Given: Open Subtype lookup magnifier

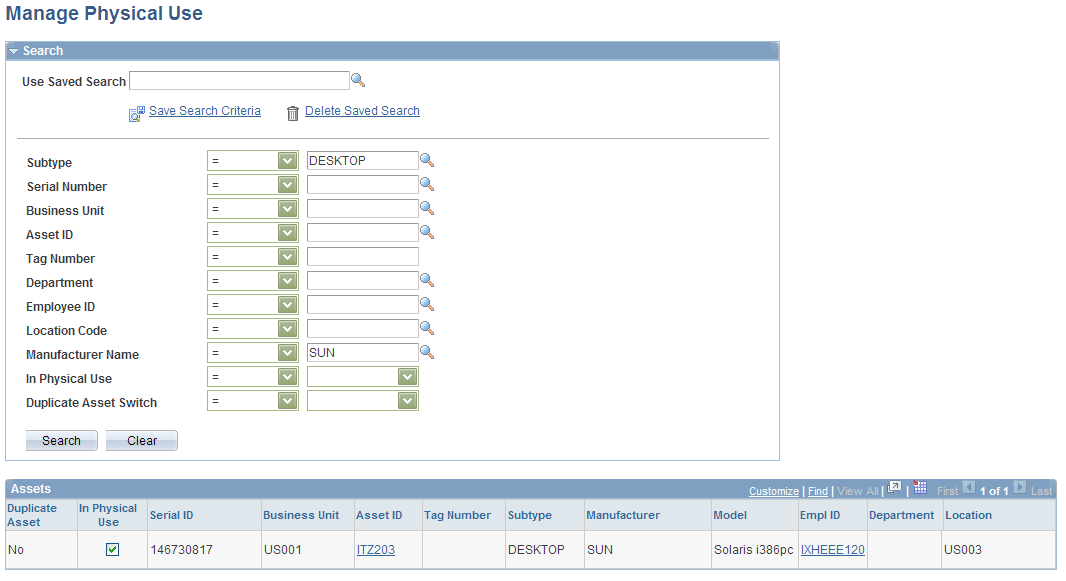Looking at the screenshot, I should 427,160.
